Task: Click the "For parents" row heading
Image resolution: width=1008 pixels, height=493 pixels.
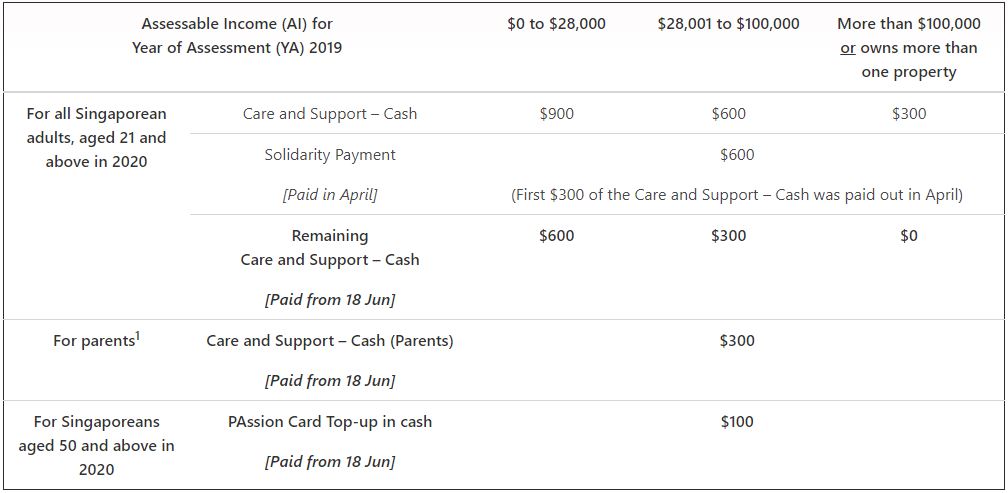Action: pos(93,342)
